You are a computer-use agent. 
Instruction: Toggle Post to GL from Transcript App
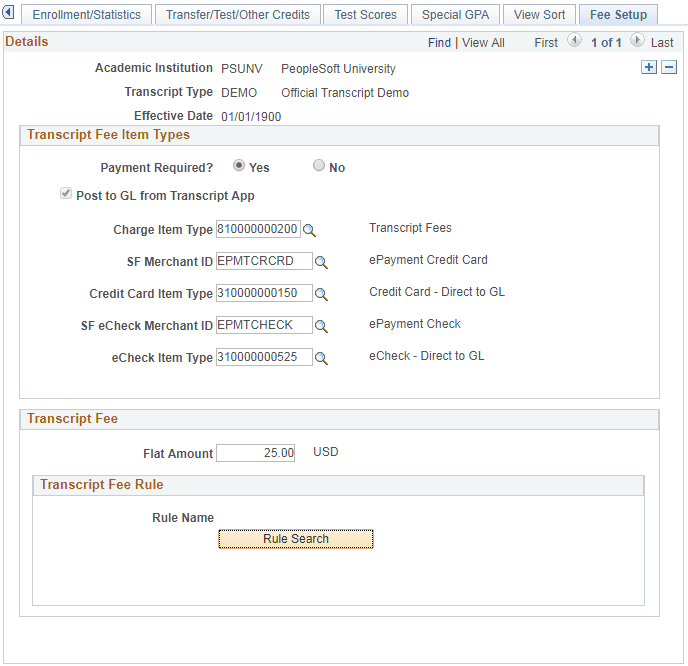click(66, 193)
